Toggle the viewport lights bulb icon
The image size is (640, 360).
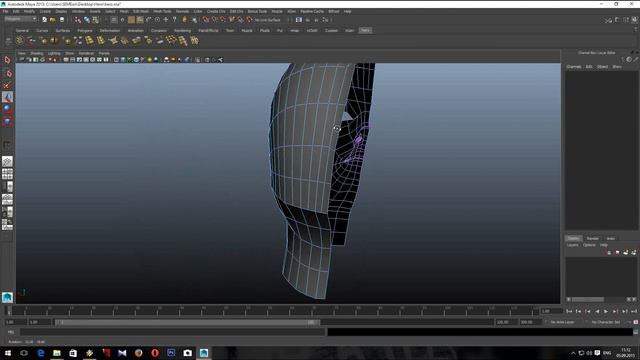(x=149, y=60)
